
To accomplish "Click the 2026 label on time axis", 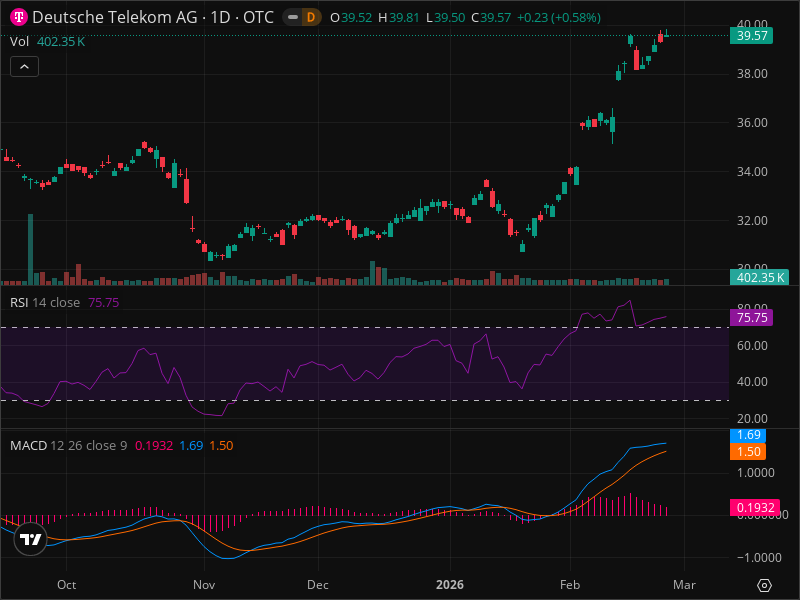I will [450, 585].
